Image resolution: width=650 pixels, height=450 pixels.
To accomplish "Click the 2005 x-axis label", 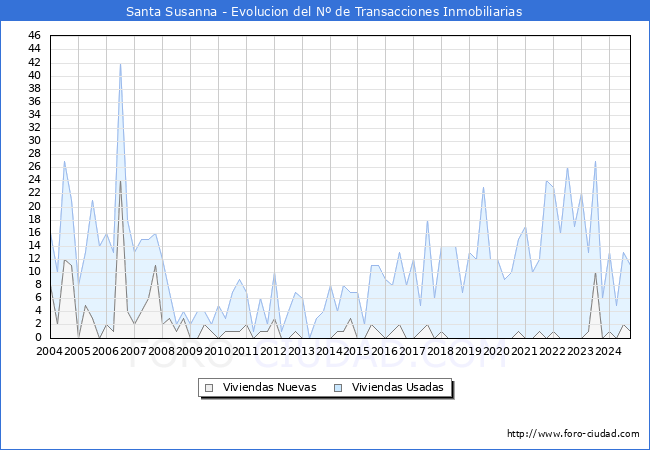I will pyautogui.click(x=78, y=351).
